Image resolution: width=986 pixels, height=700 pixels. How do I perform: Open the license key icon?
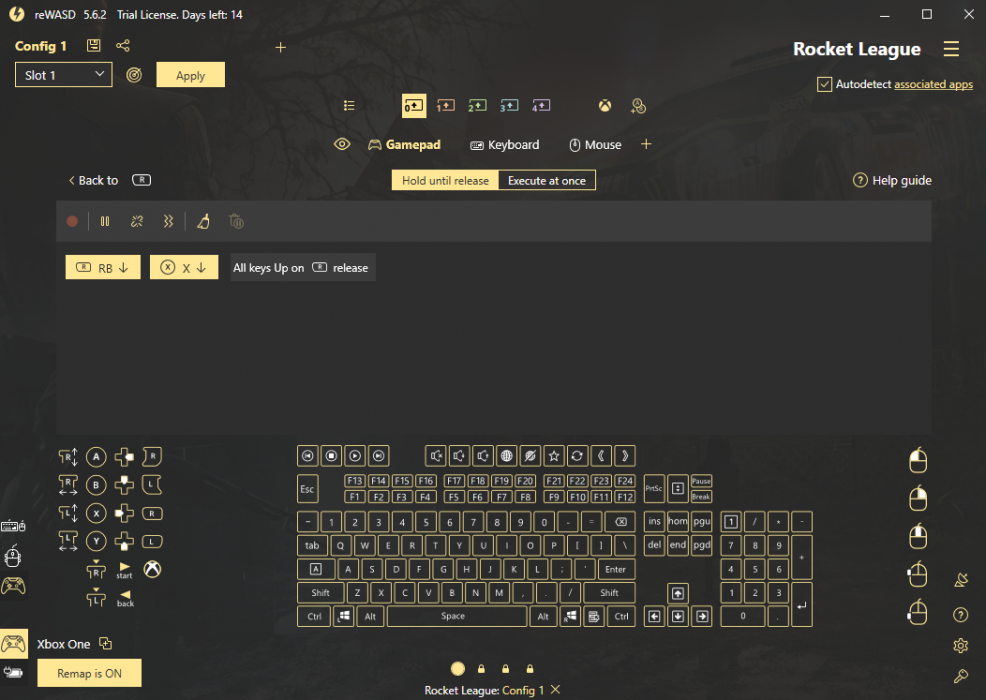point(961,676)
